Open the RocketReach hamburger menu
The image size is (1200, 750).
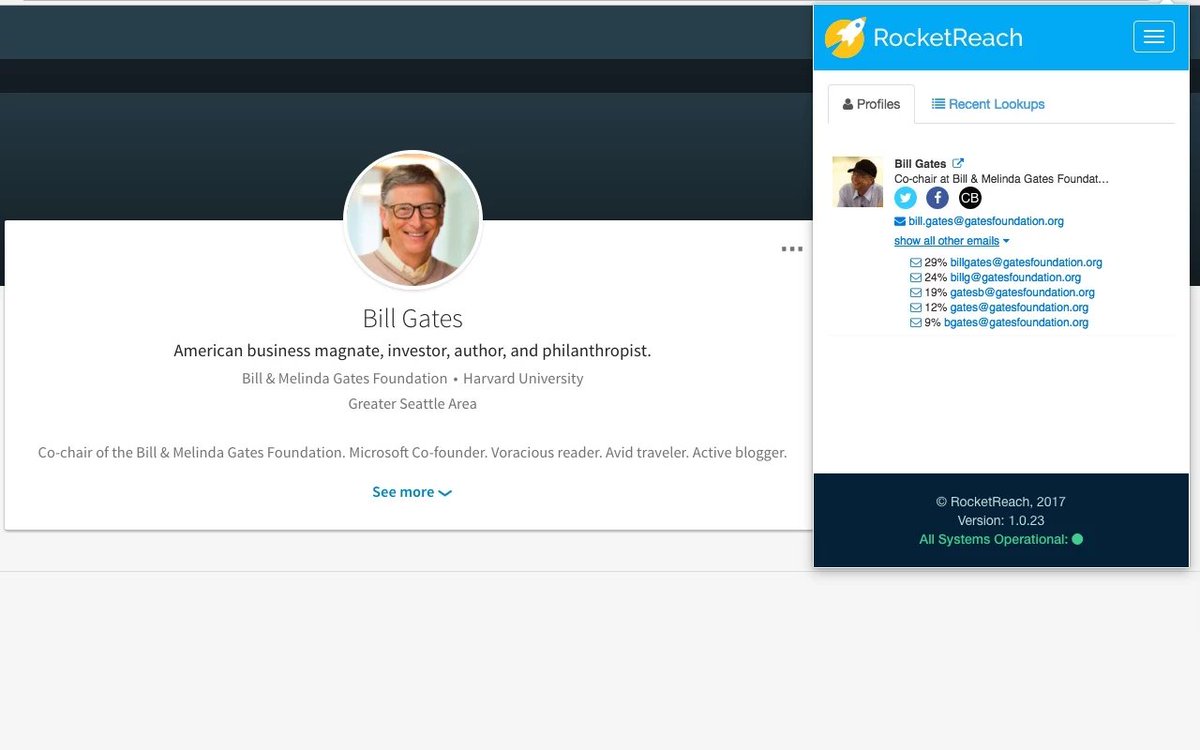[x=1153, y=37]
